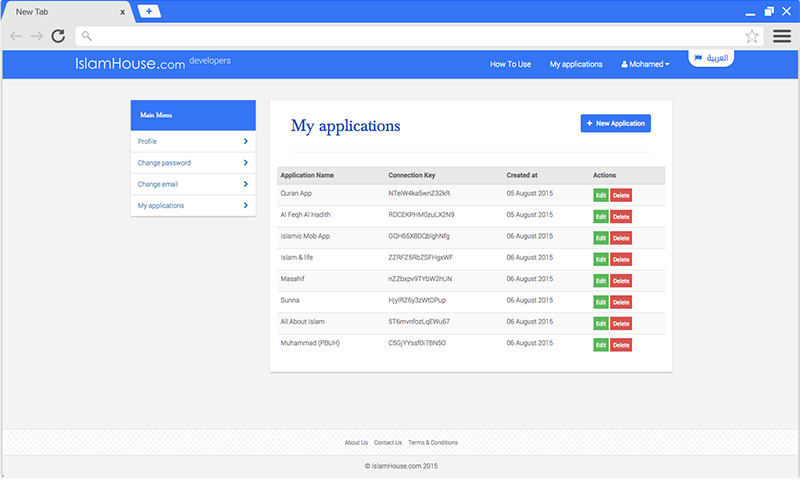Edit the Muhammad (PBUH) application
This screenshot has height=480, width=800.
tap(601, 345)
